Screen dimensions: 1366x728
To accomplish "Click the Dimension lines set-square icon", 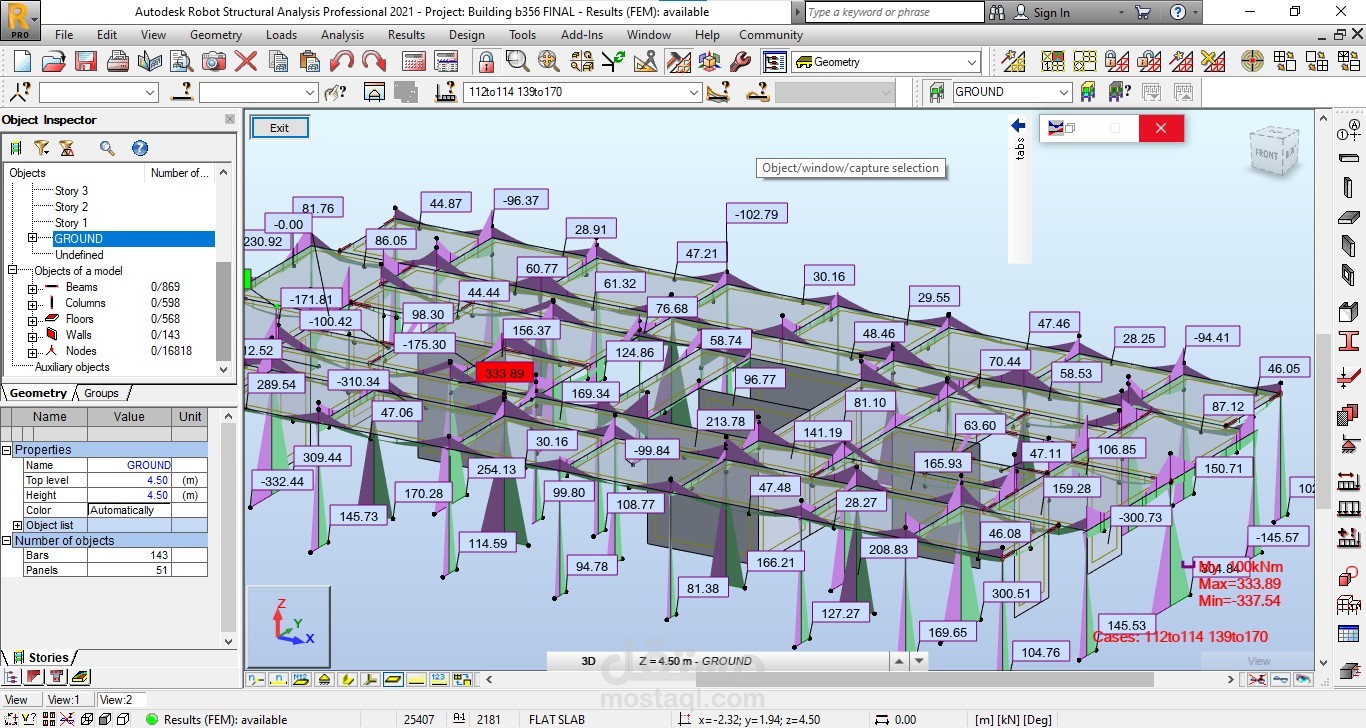I will (645, 61).
